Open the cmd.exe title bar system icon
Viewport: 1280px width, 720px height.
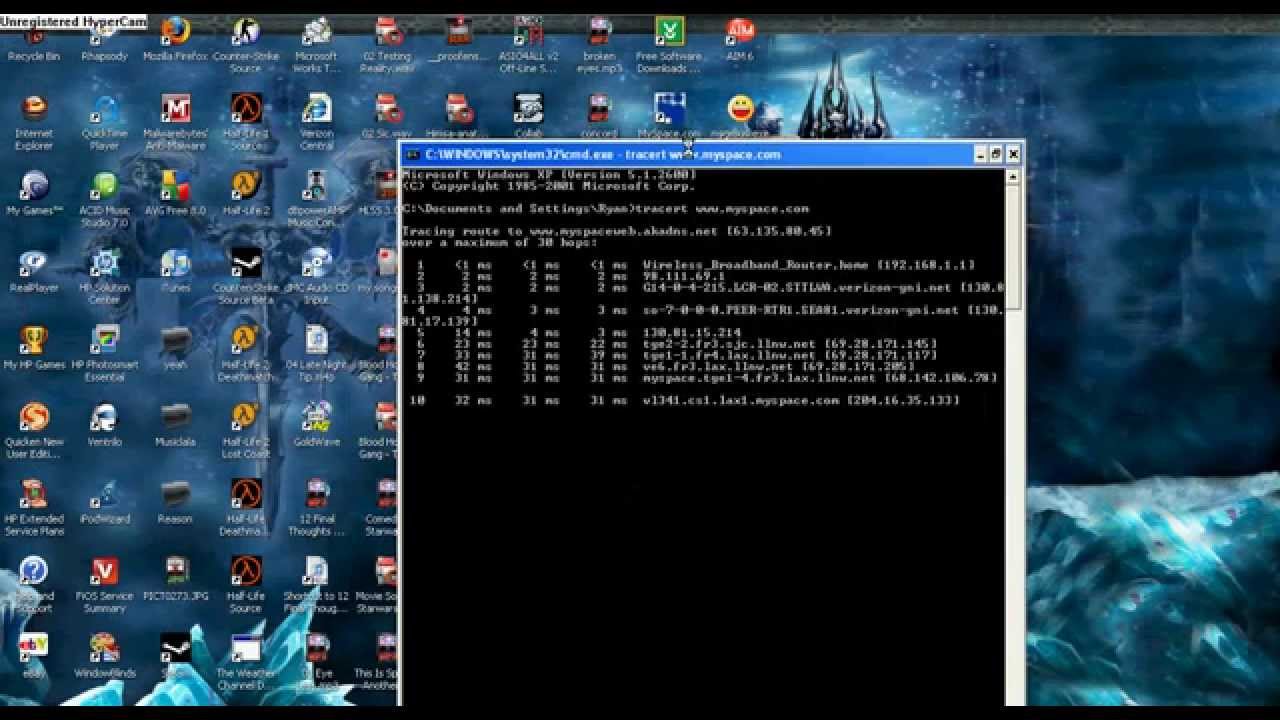pos(412,154)
